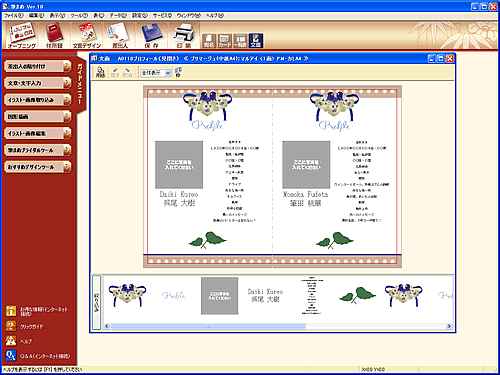Open the ツール menu
This screenshot has height=375, width=500.
(79, 15)
